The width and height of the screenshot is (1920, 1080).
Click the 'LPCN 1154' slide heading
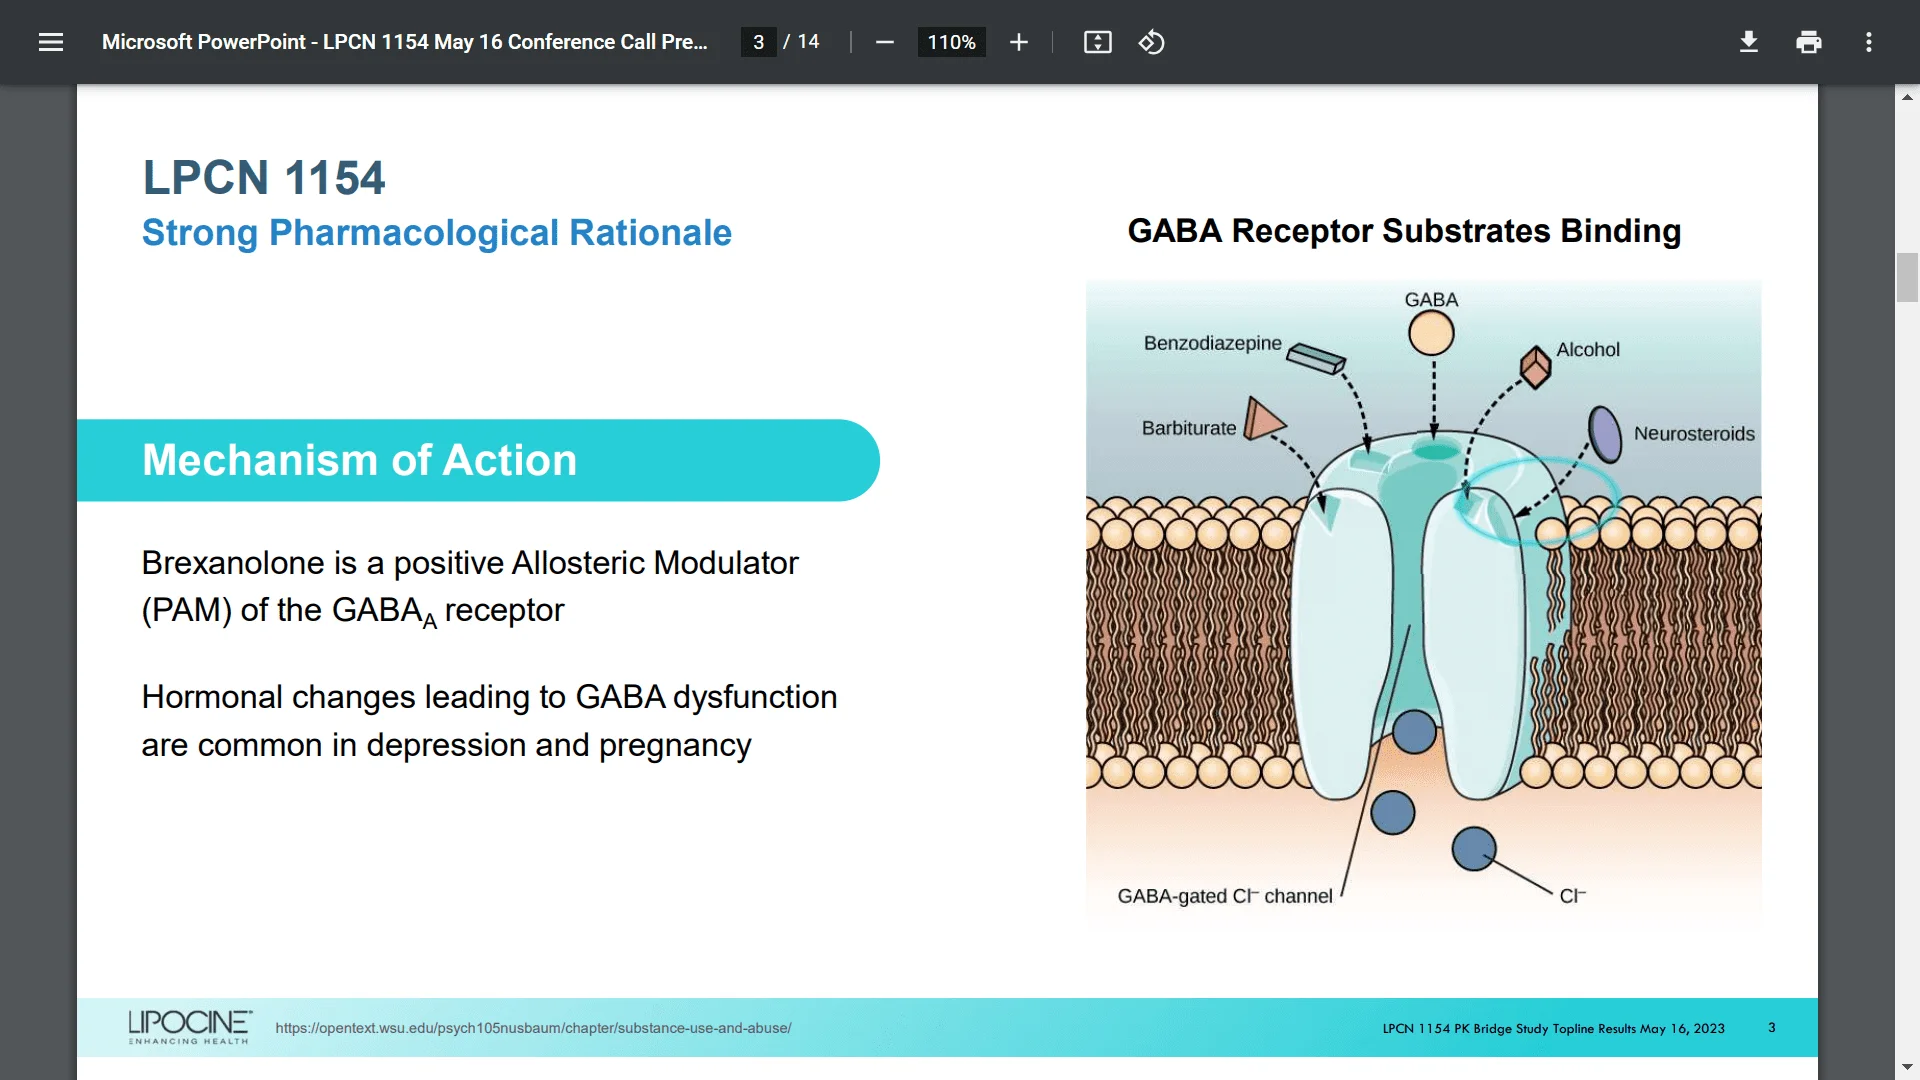coord(263,178)
